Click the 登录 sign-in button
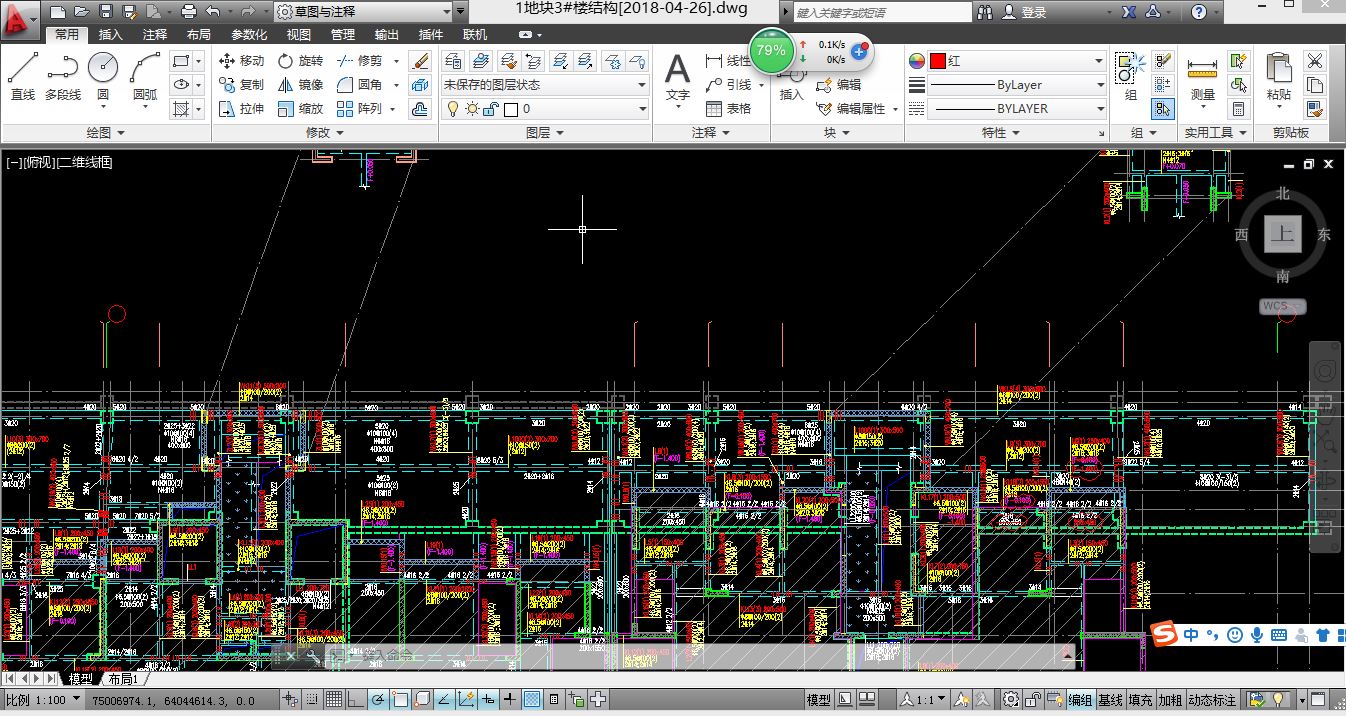1346x716 pixels. [1027, 12]
